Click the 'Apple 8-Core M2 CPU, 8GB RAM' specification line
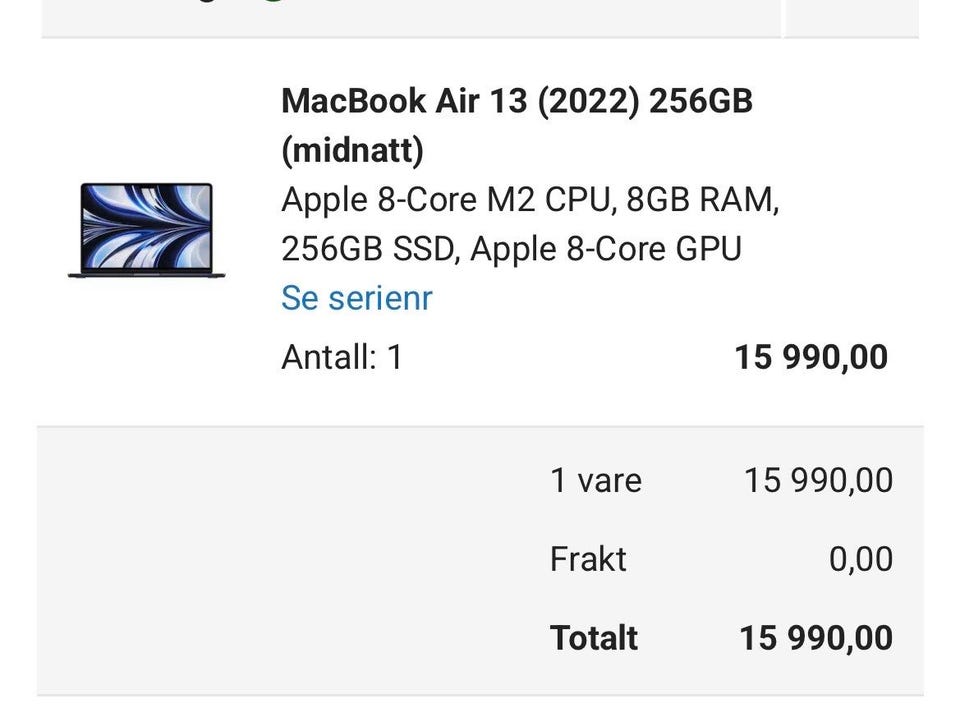The width and height of the screenshot is (960, 708). pos(530,200)
